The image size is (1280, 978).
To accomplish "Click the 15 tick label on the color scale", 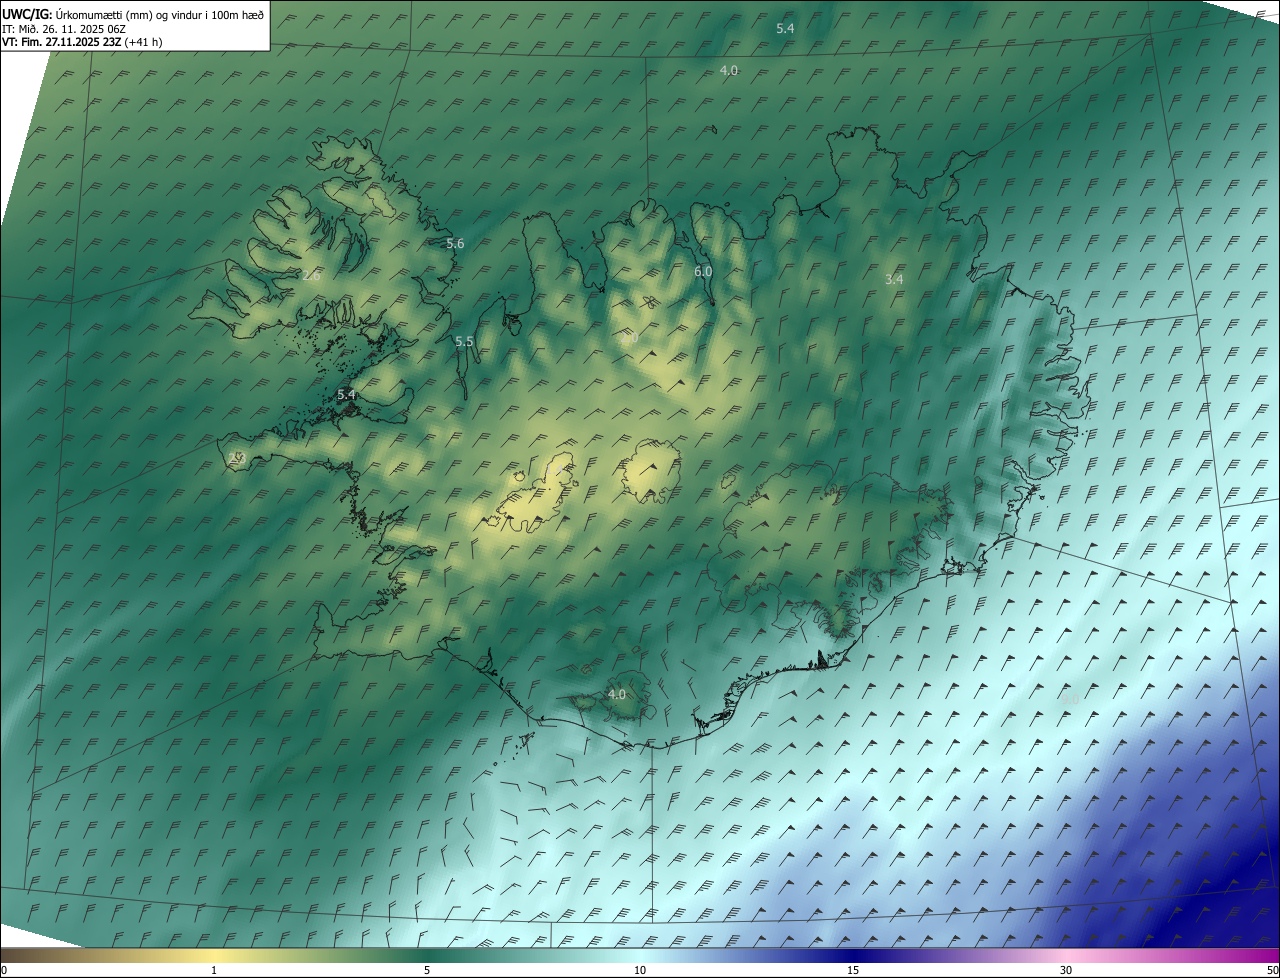I will click(x=853, y=970).
